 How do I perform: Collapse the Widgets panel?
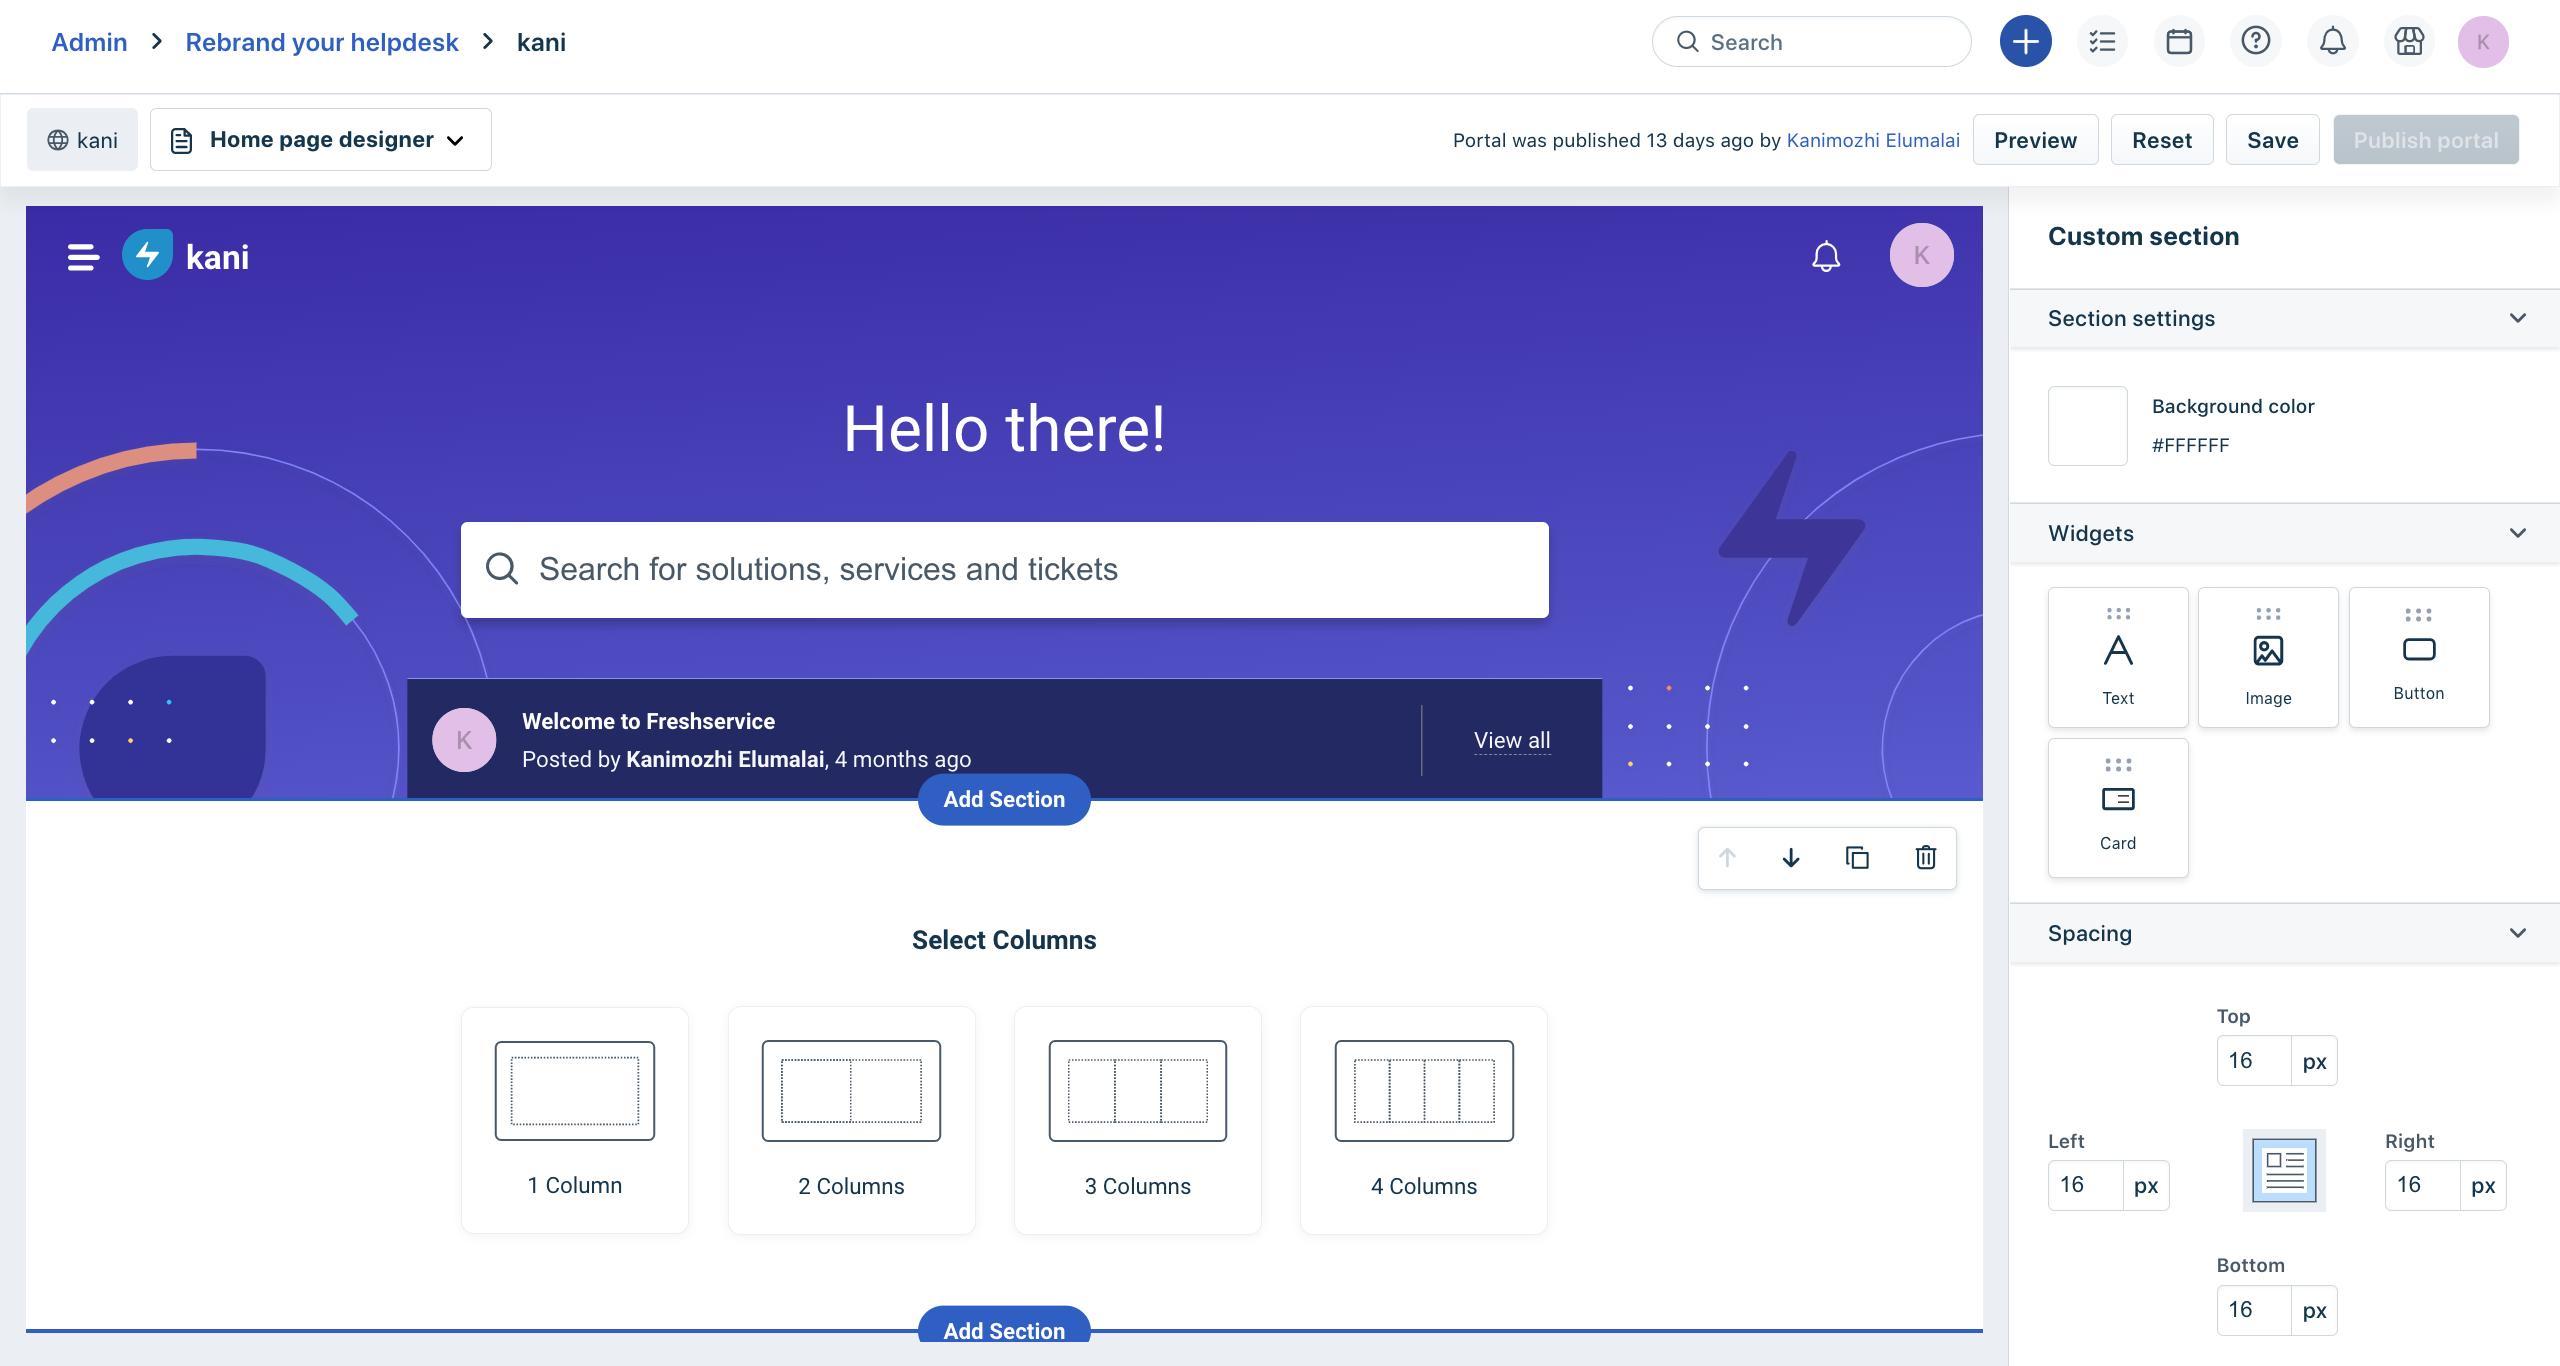point(2517,533)
